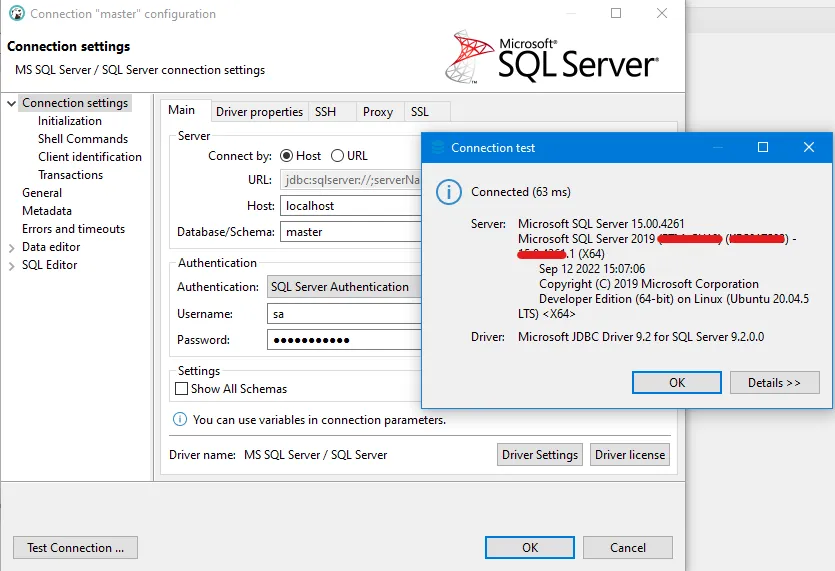Viewport: 835px width, 571px height.
Task: Click the Details >> button
Action: [774, 382]
